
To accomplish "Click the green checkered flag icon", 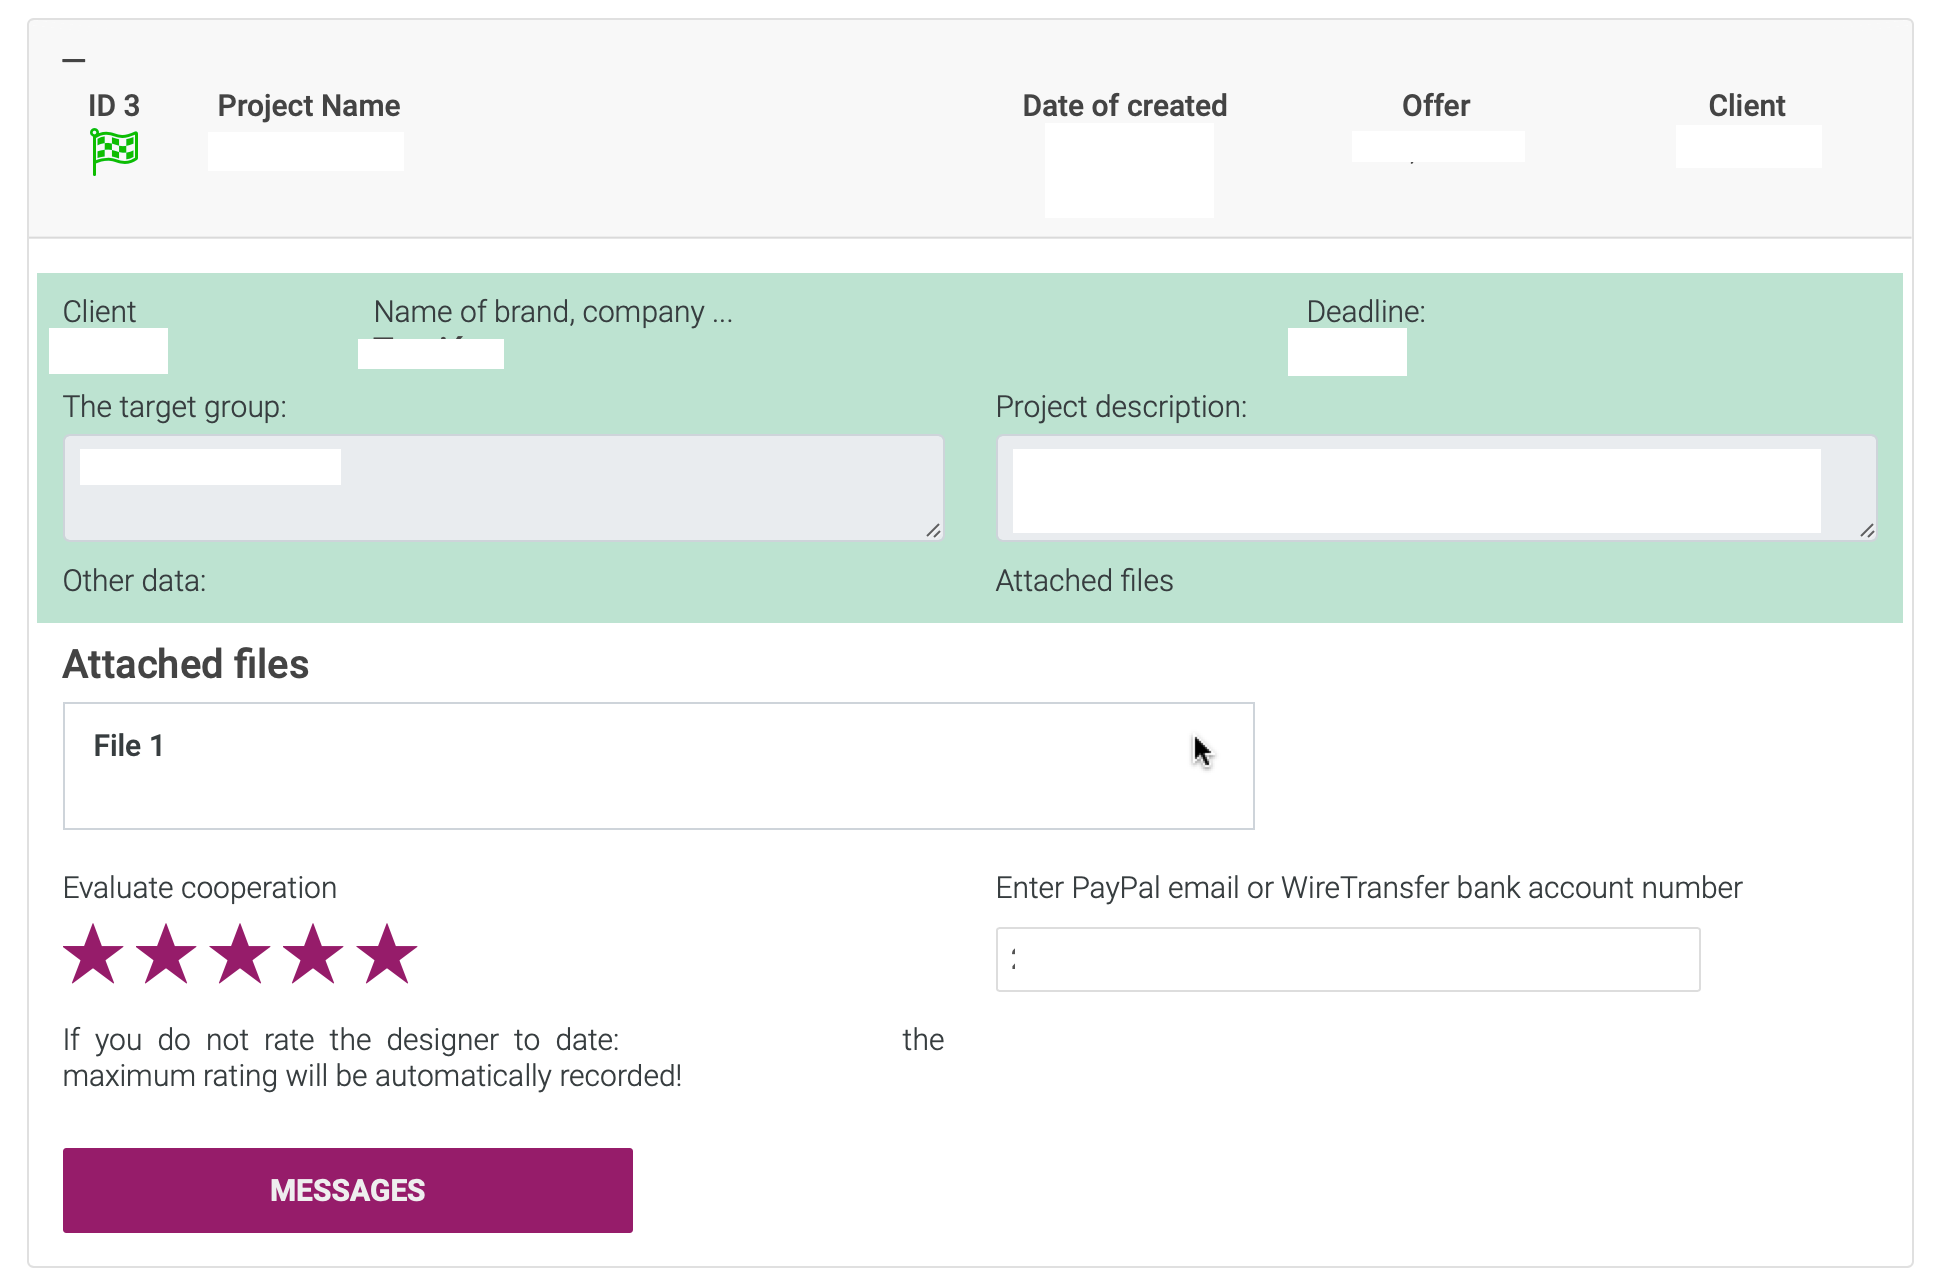I will (114, 152).
